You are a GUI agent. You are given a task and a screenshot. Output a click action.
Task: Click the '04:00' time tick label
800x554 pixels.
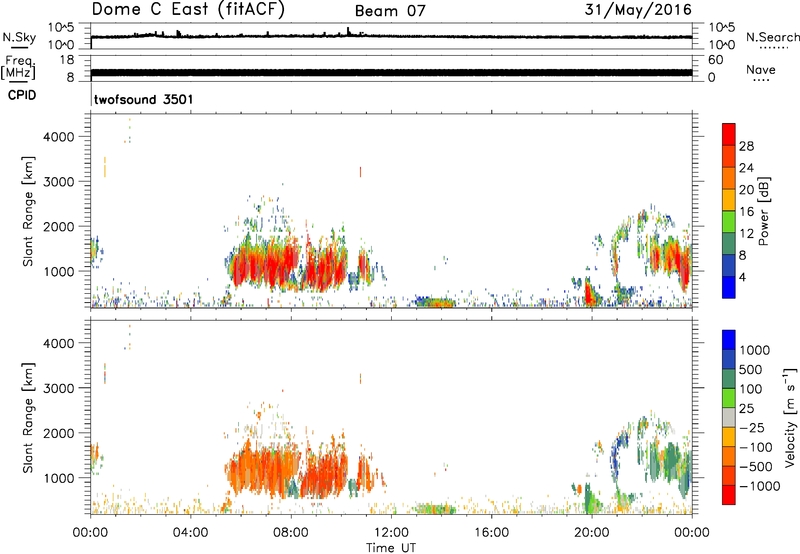[191, 533]
